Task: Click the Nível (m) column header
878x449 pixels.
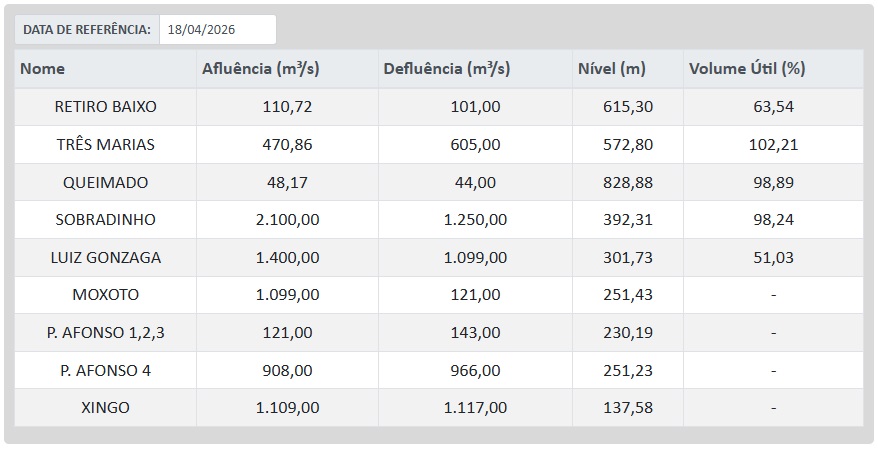Action: (611, 69)
